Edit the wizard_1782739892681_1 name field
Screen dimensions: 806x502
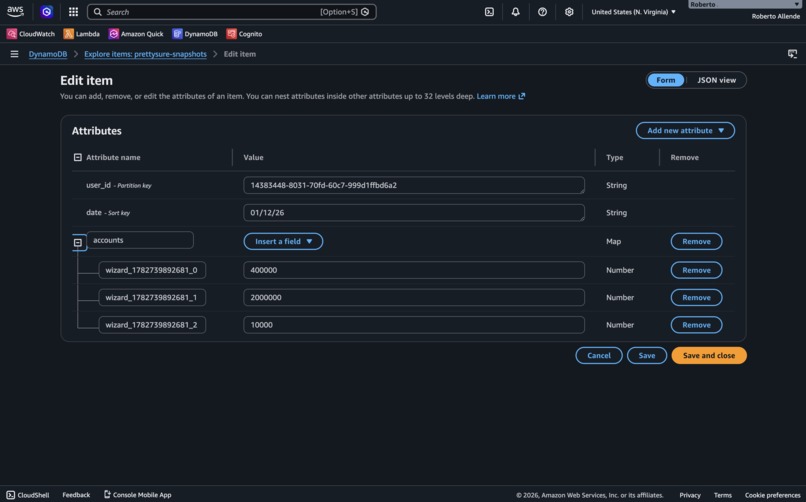[152, 298]
